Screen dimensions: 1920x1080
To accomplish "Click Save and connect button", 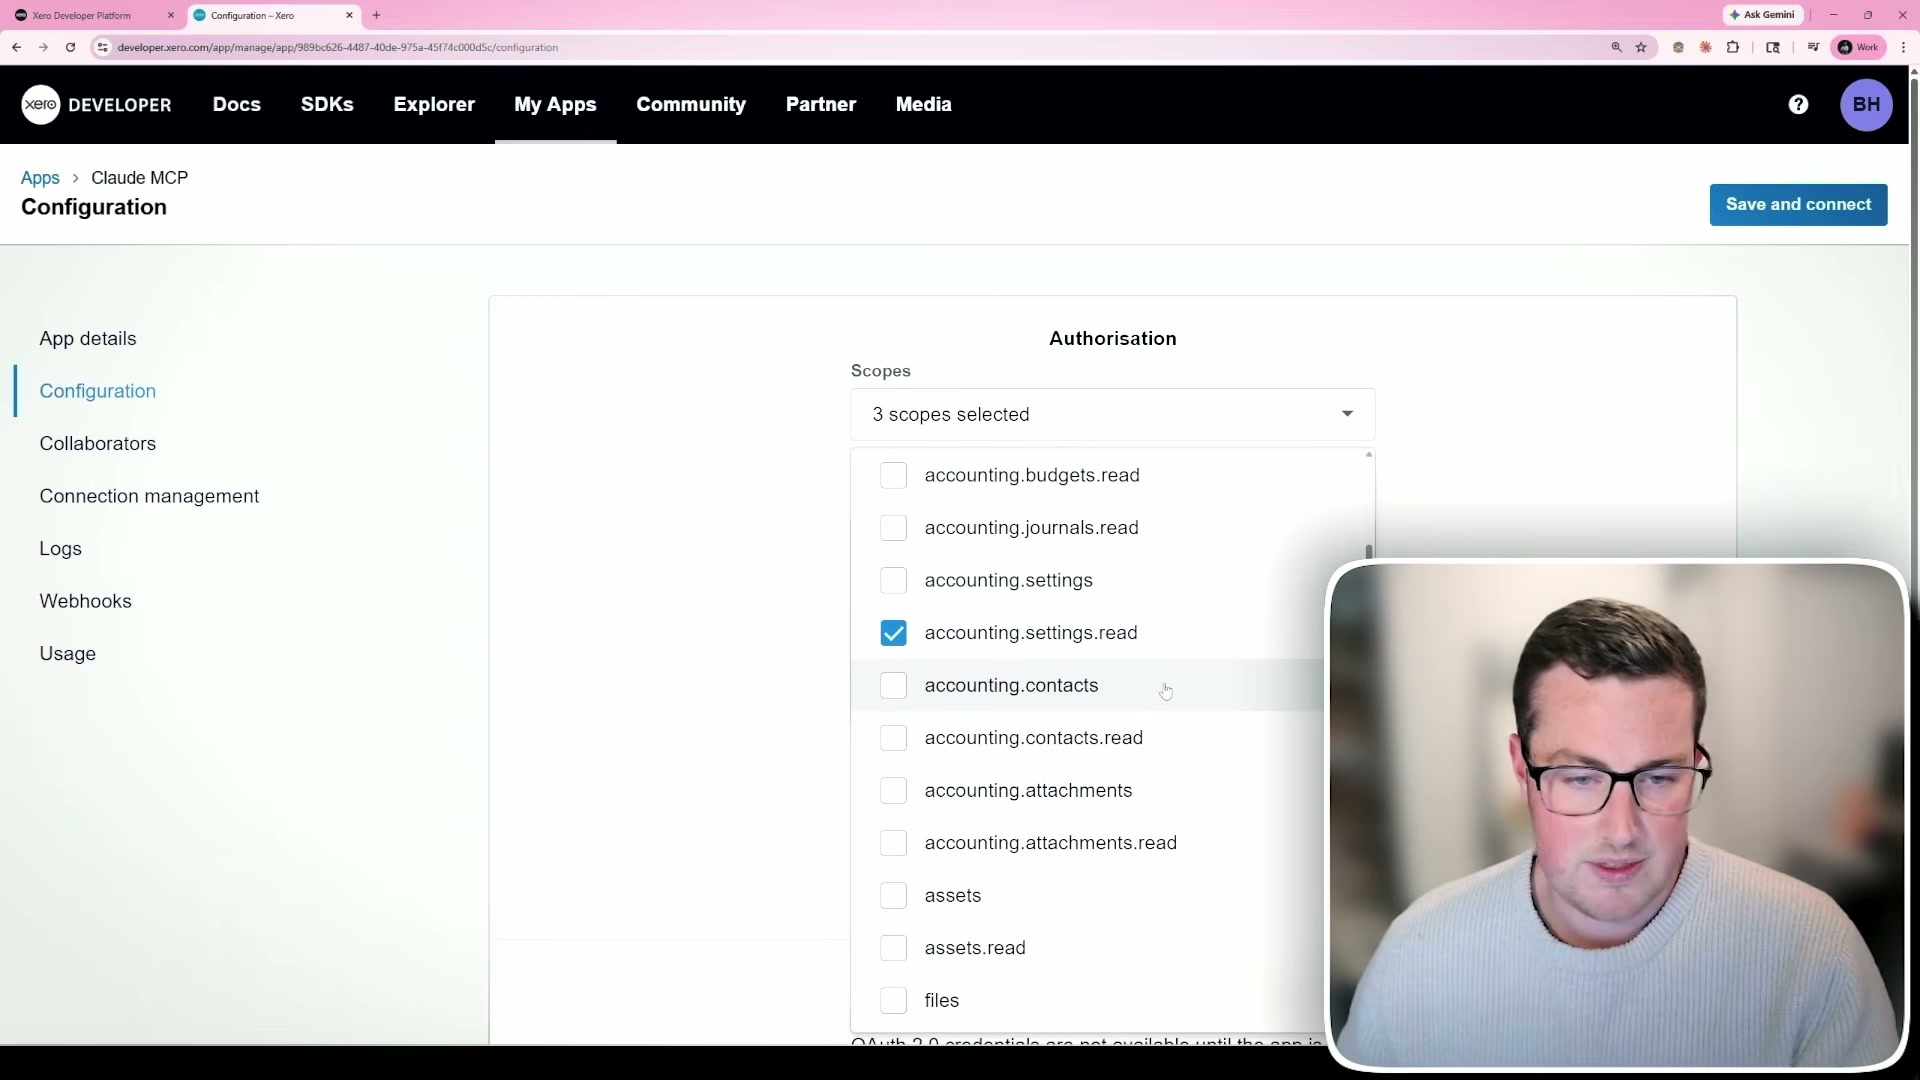I will click(x=1798, y=205).
